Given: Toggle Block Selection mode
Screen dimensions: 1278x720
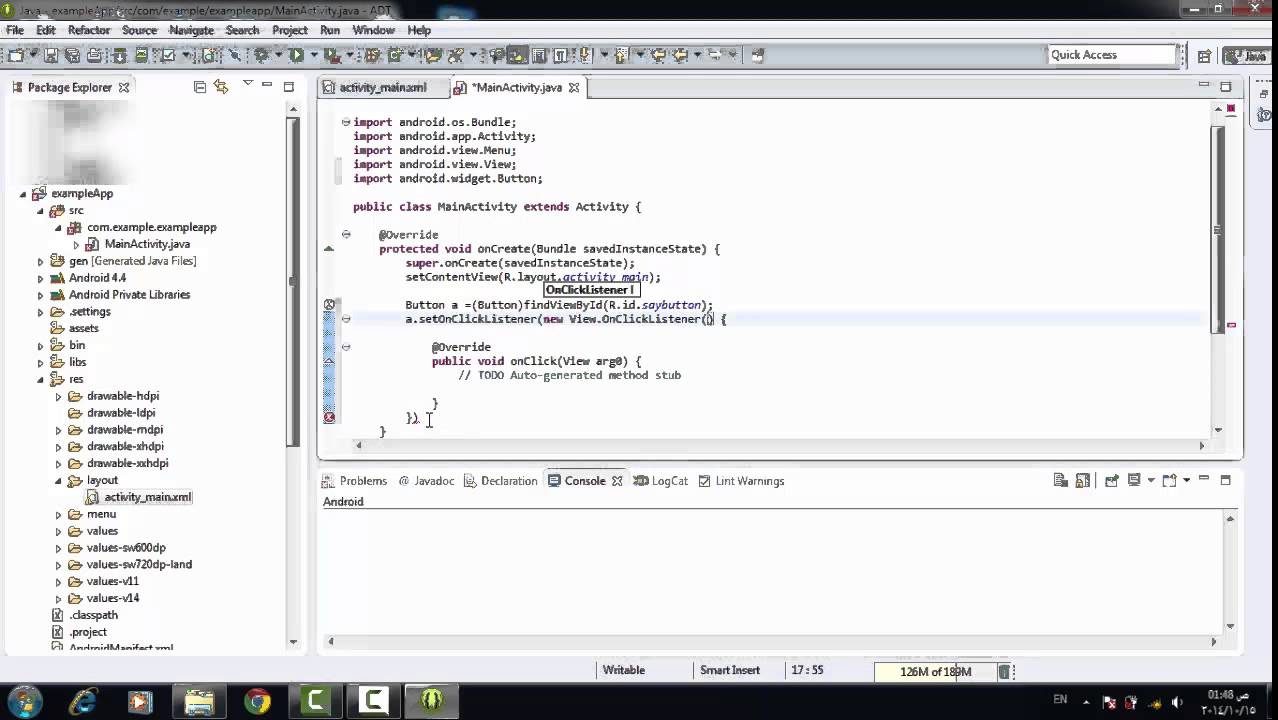Looking at the screenshot, I should [538, 55].
